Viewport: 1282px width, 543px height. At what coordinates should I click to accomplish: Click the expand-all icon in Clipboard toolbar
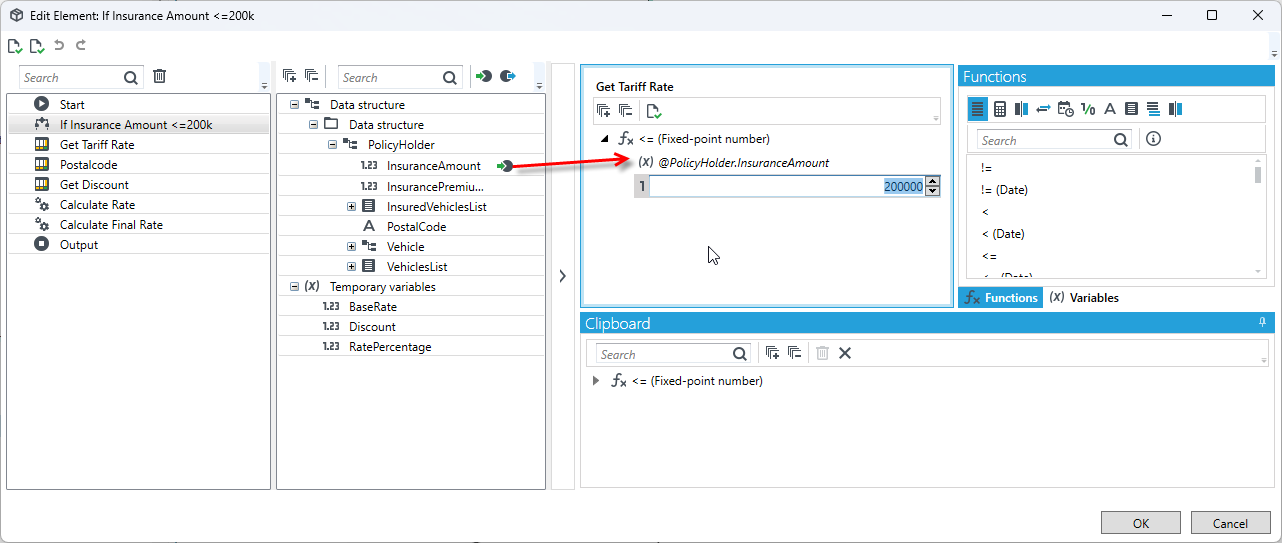(772, 353)
